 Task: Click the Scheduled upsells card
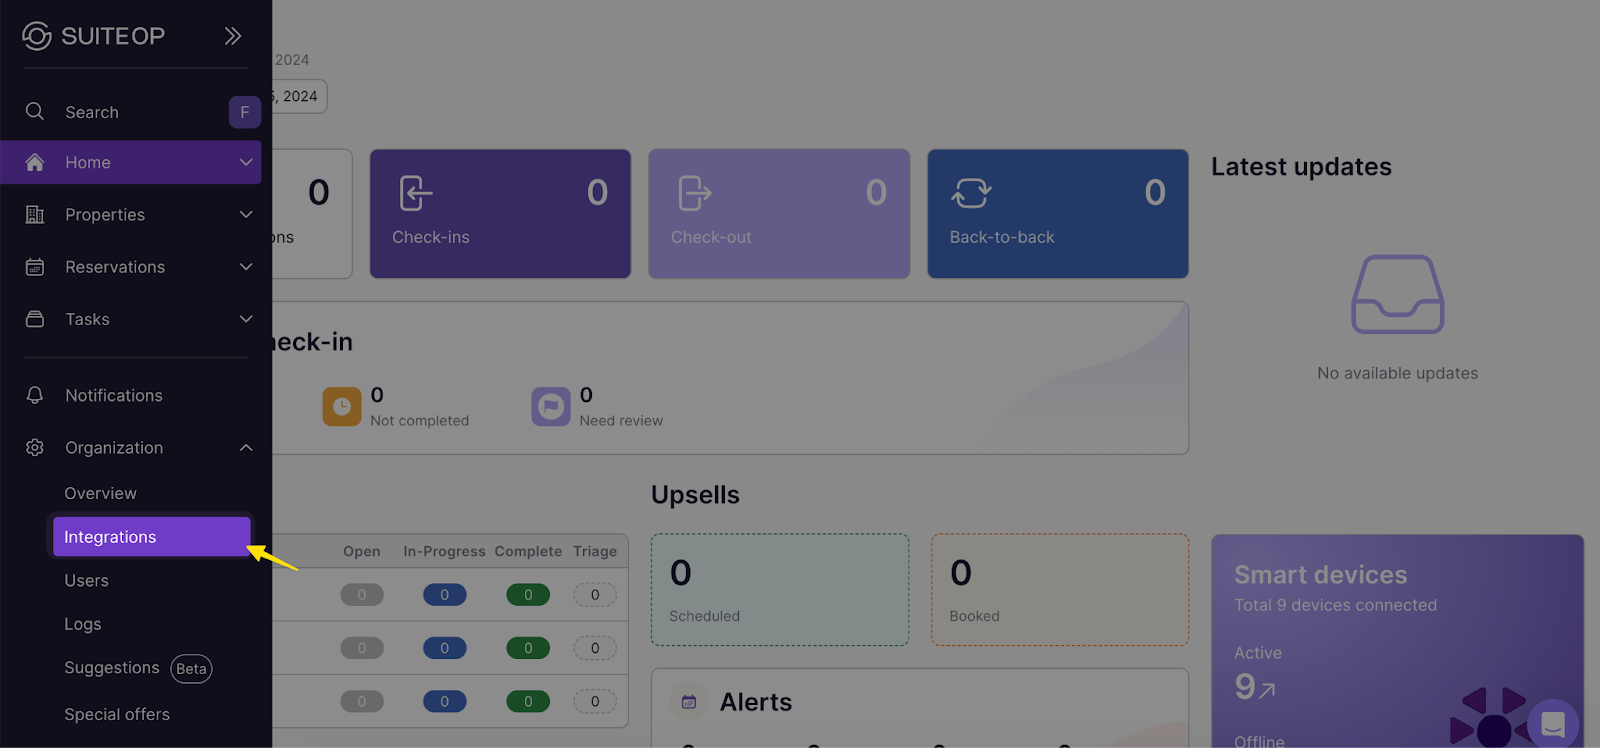[779, 589]
